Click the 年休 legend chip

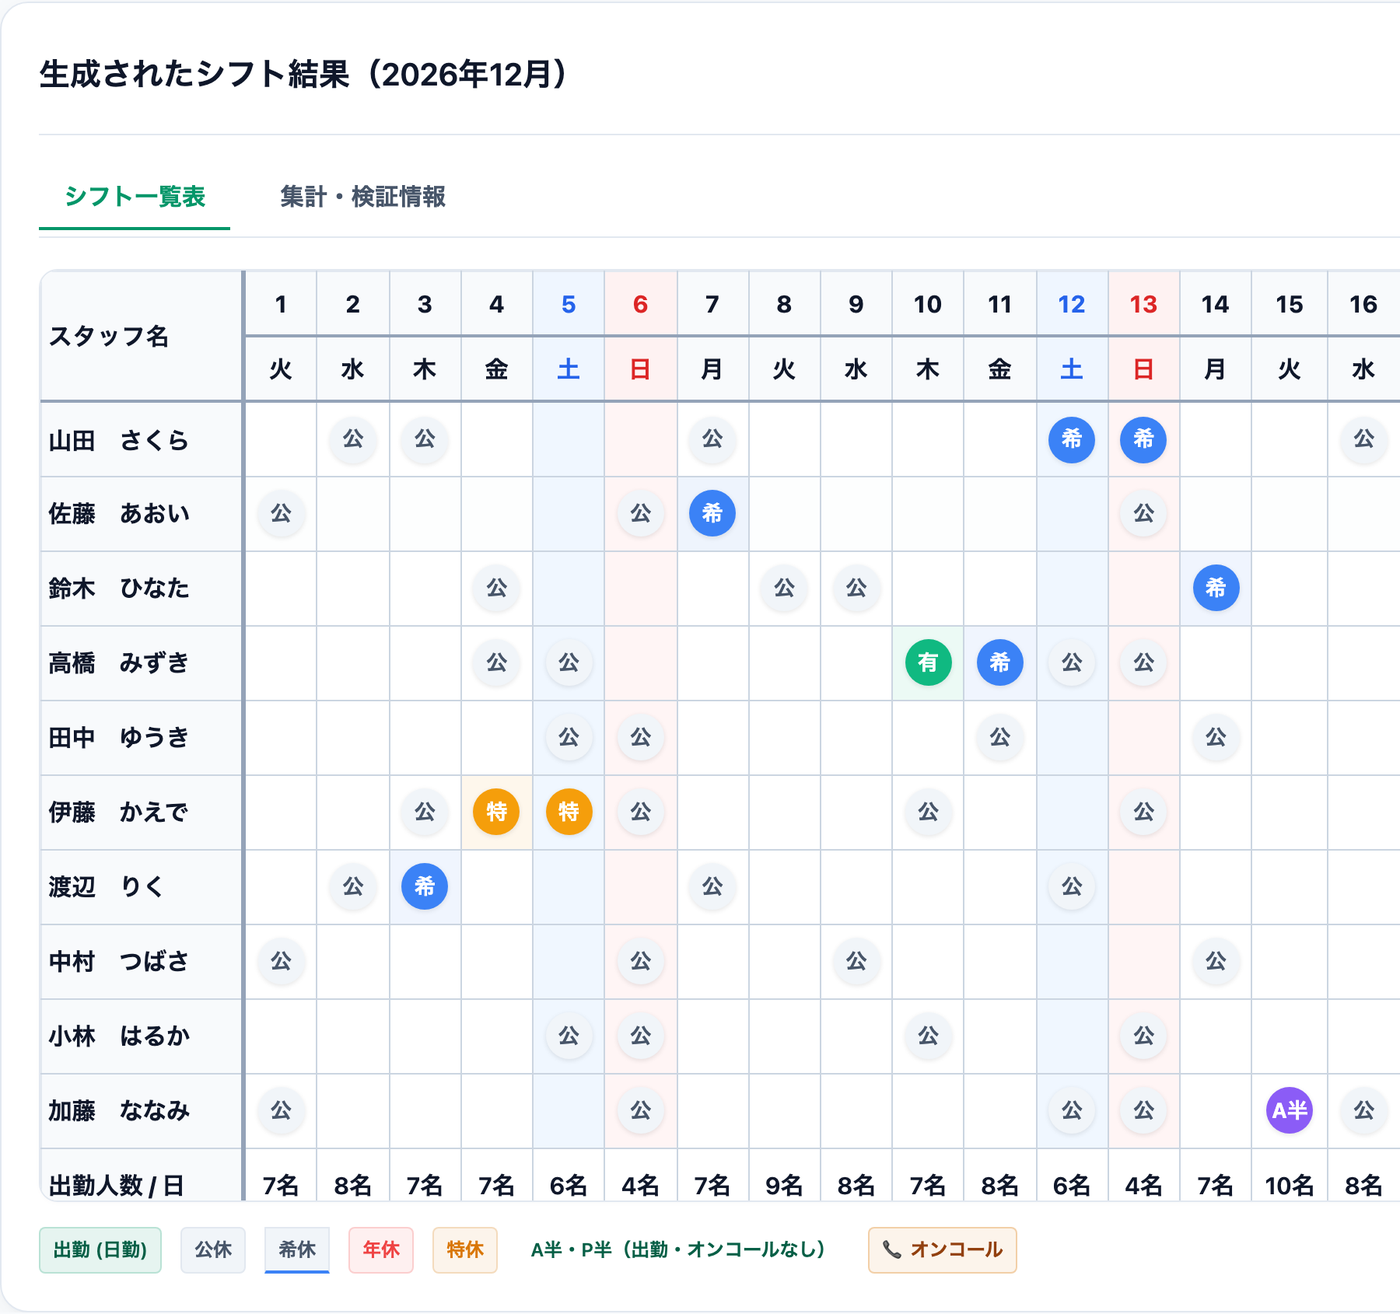[381, 1250]
